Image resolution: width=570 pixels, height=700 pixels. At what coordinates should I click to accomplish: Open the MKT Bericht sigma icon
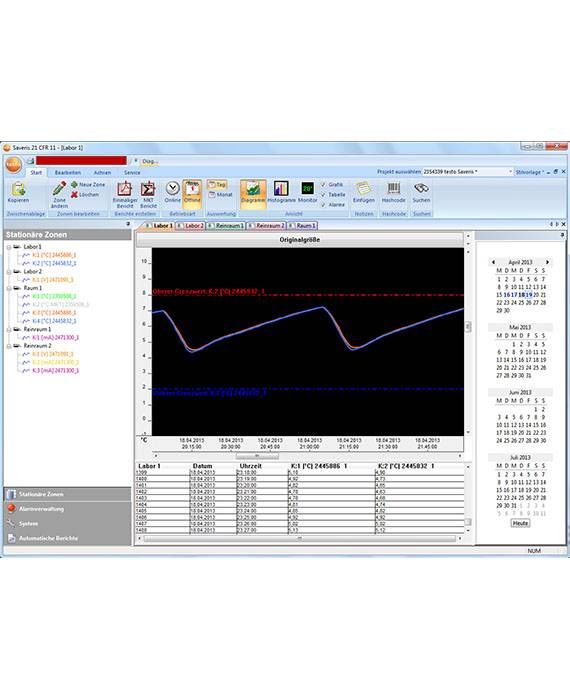148,189
